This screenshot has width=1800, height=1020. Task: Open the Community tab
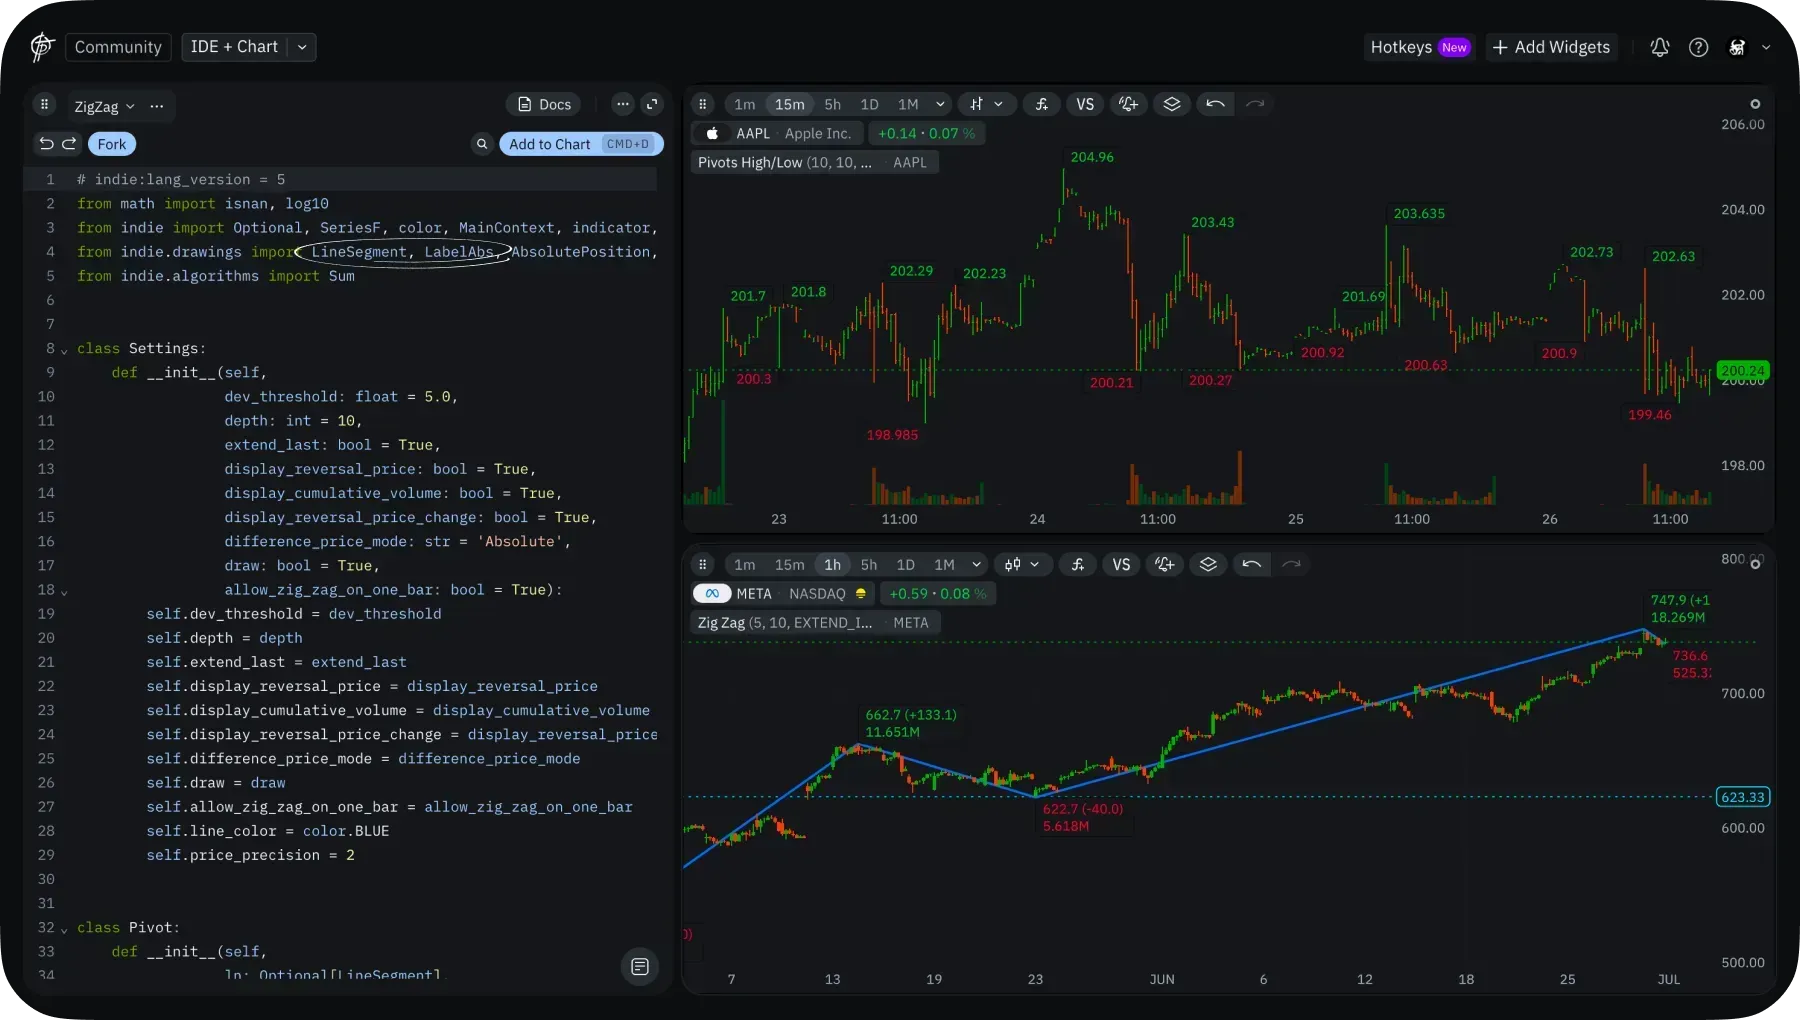(x=118, y=47)
